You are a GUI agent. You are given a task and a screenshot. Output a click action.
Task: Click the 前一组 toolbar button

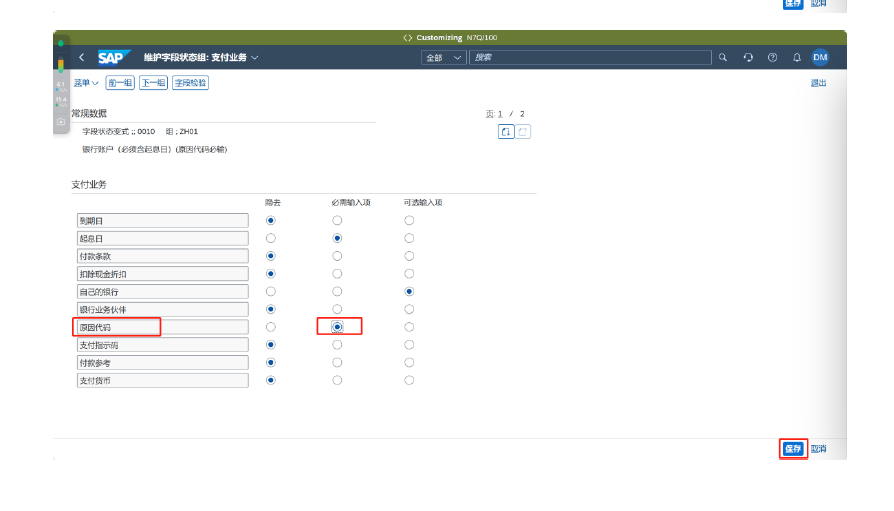pos(120,83)
